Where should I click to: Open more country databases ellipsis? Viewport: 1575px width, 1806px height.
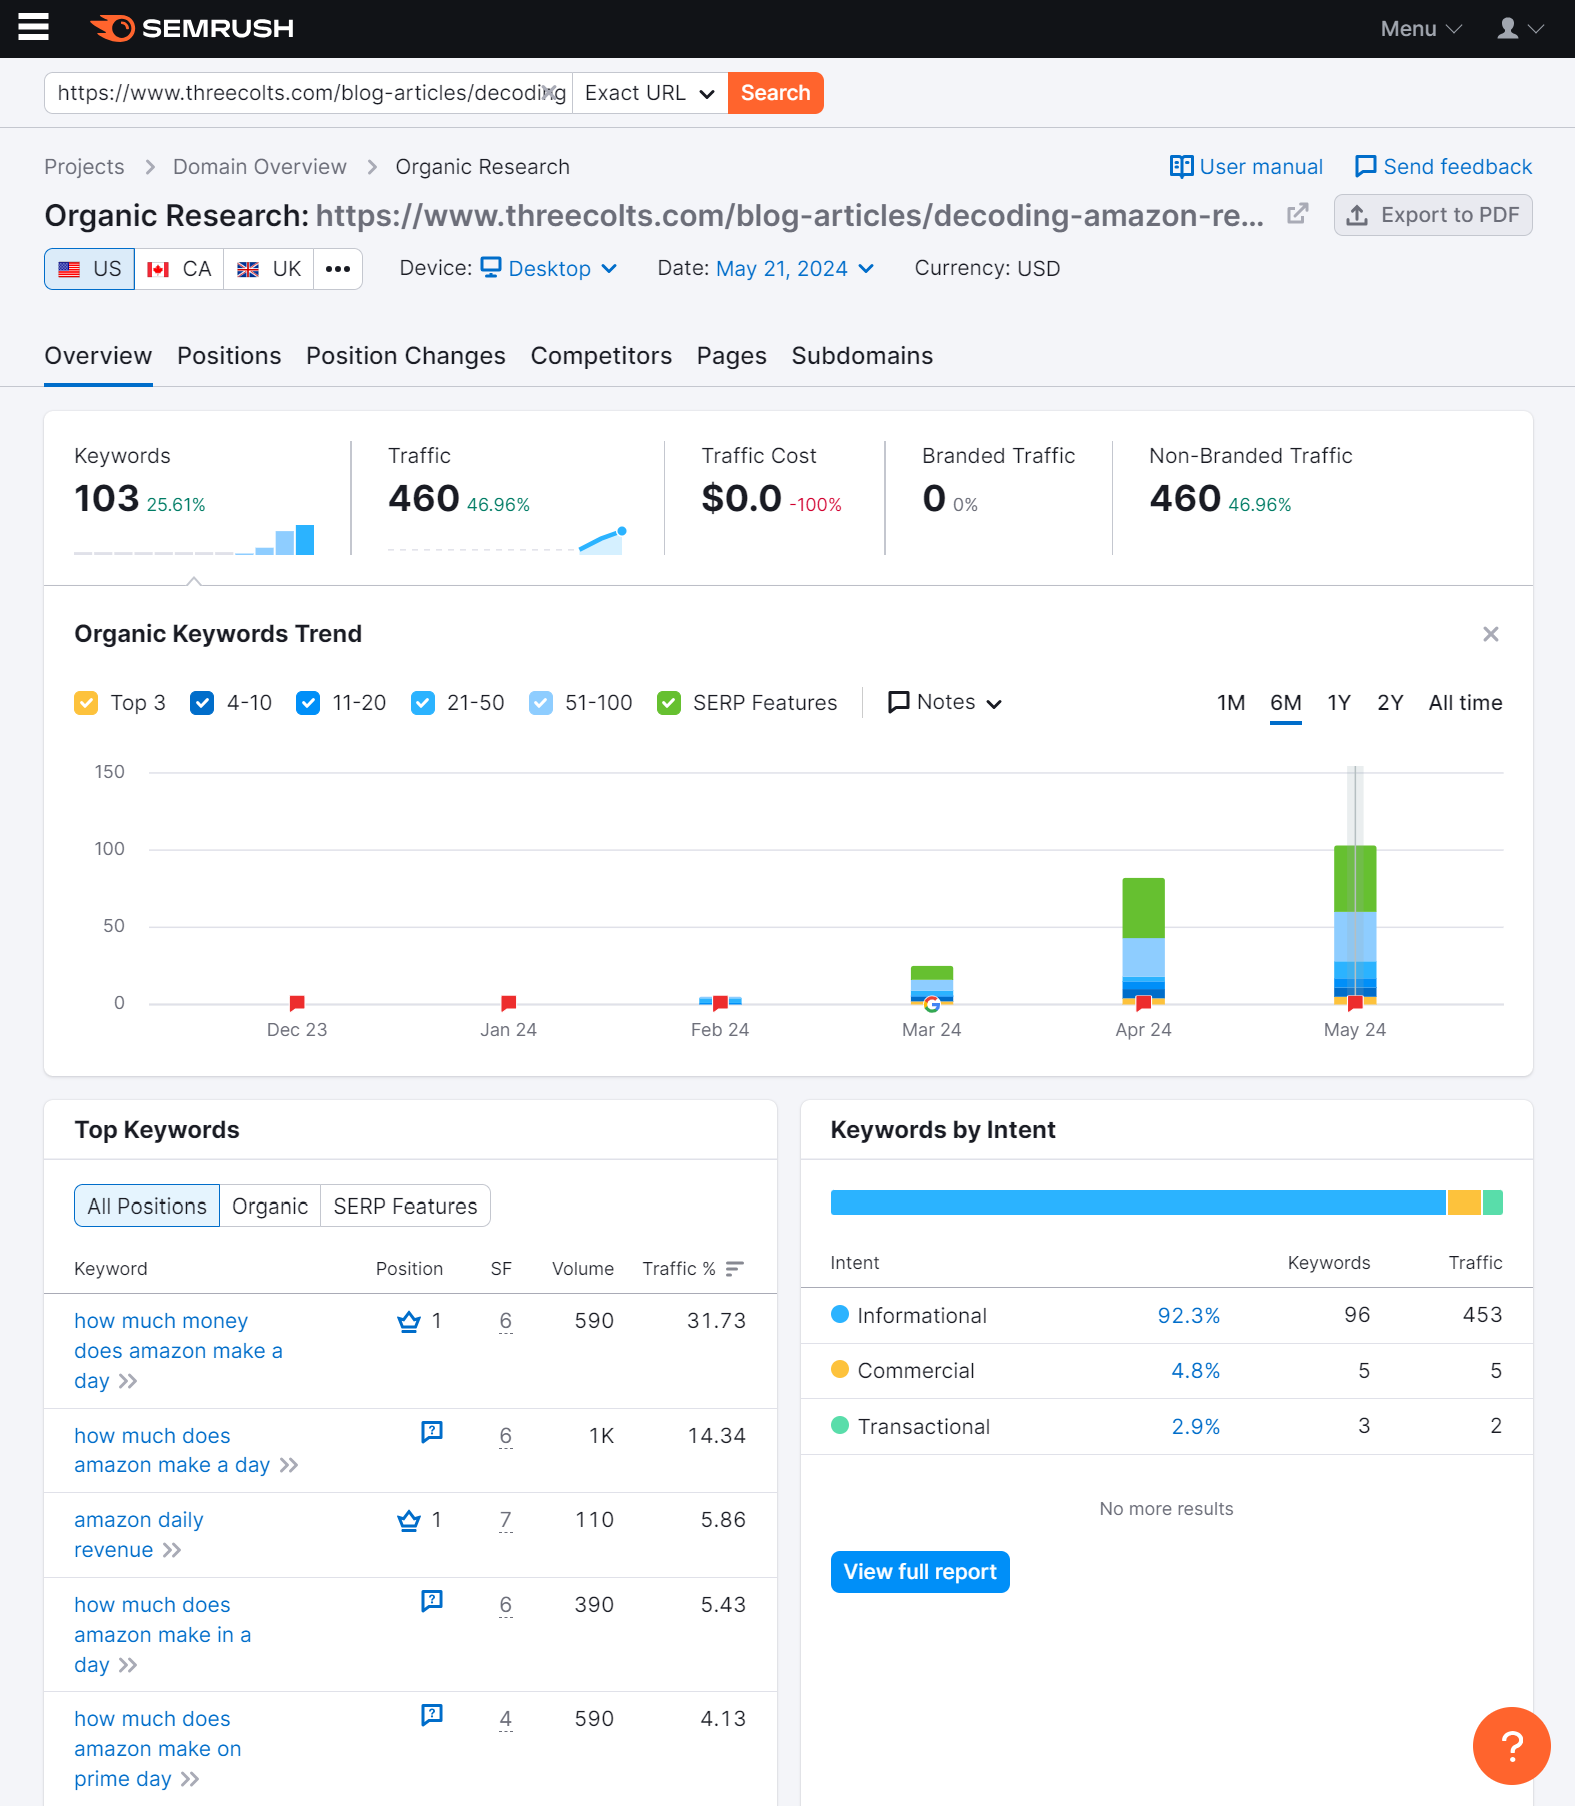point(338,269)
